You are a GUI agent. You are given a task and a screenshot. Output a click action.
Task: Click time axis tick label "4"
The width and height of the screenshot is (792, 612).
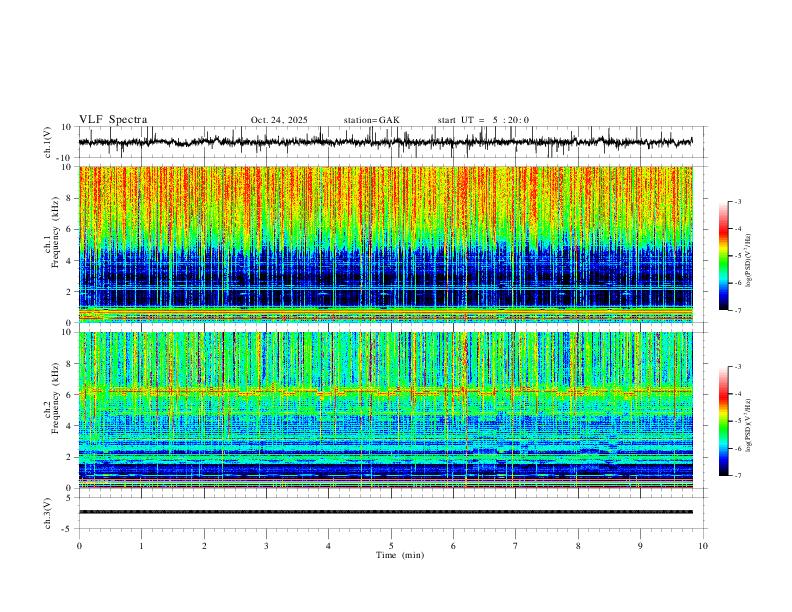pyautogui.click(x=328, y=546)
